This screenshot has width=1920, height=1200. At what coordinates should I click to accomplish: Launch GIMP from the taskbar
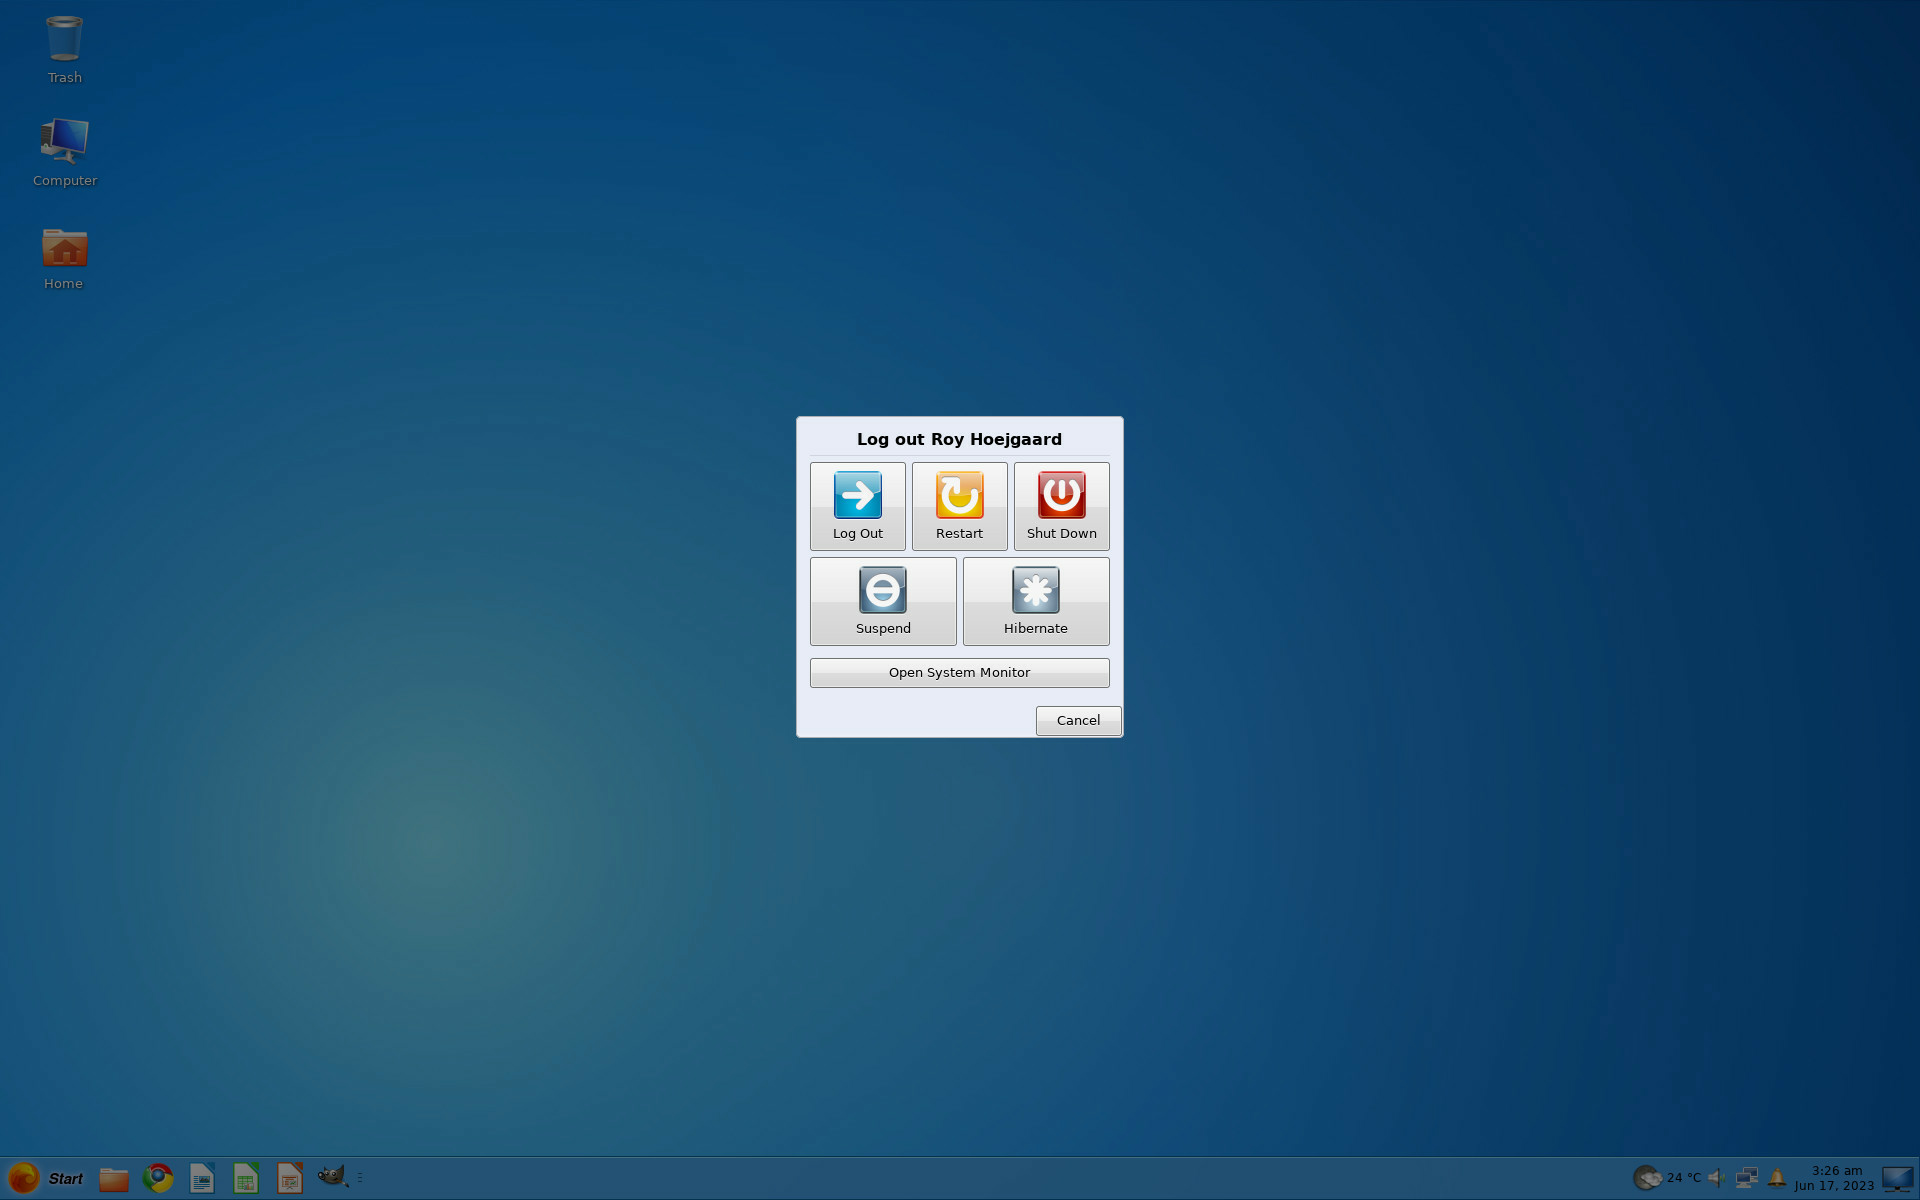[333, 1177]
